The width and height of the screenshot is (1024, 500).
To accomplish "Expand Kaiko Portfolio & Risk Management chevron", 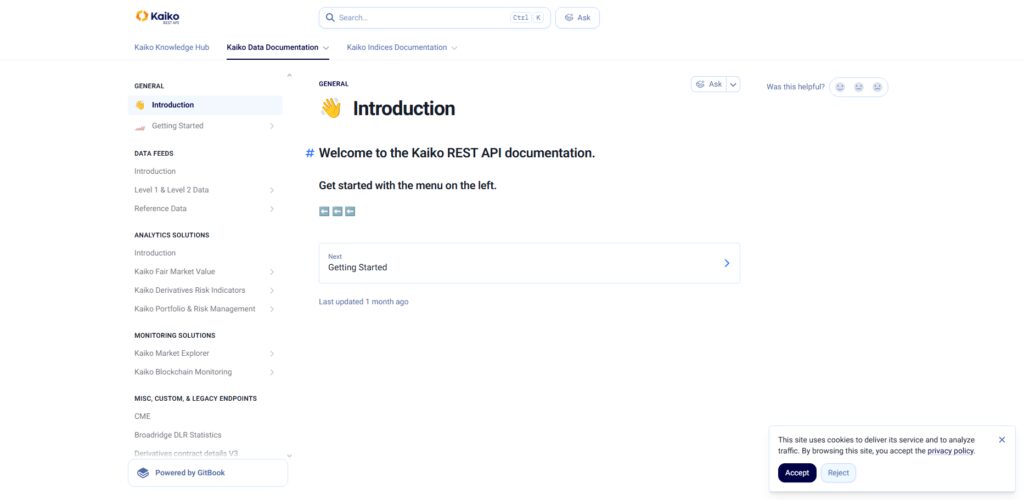I will [x=272, y=309].
